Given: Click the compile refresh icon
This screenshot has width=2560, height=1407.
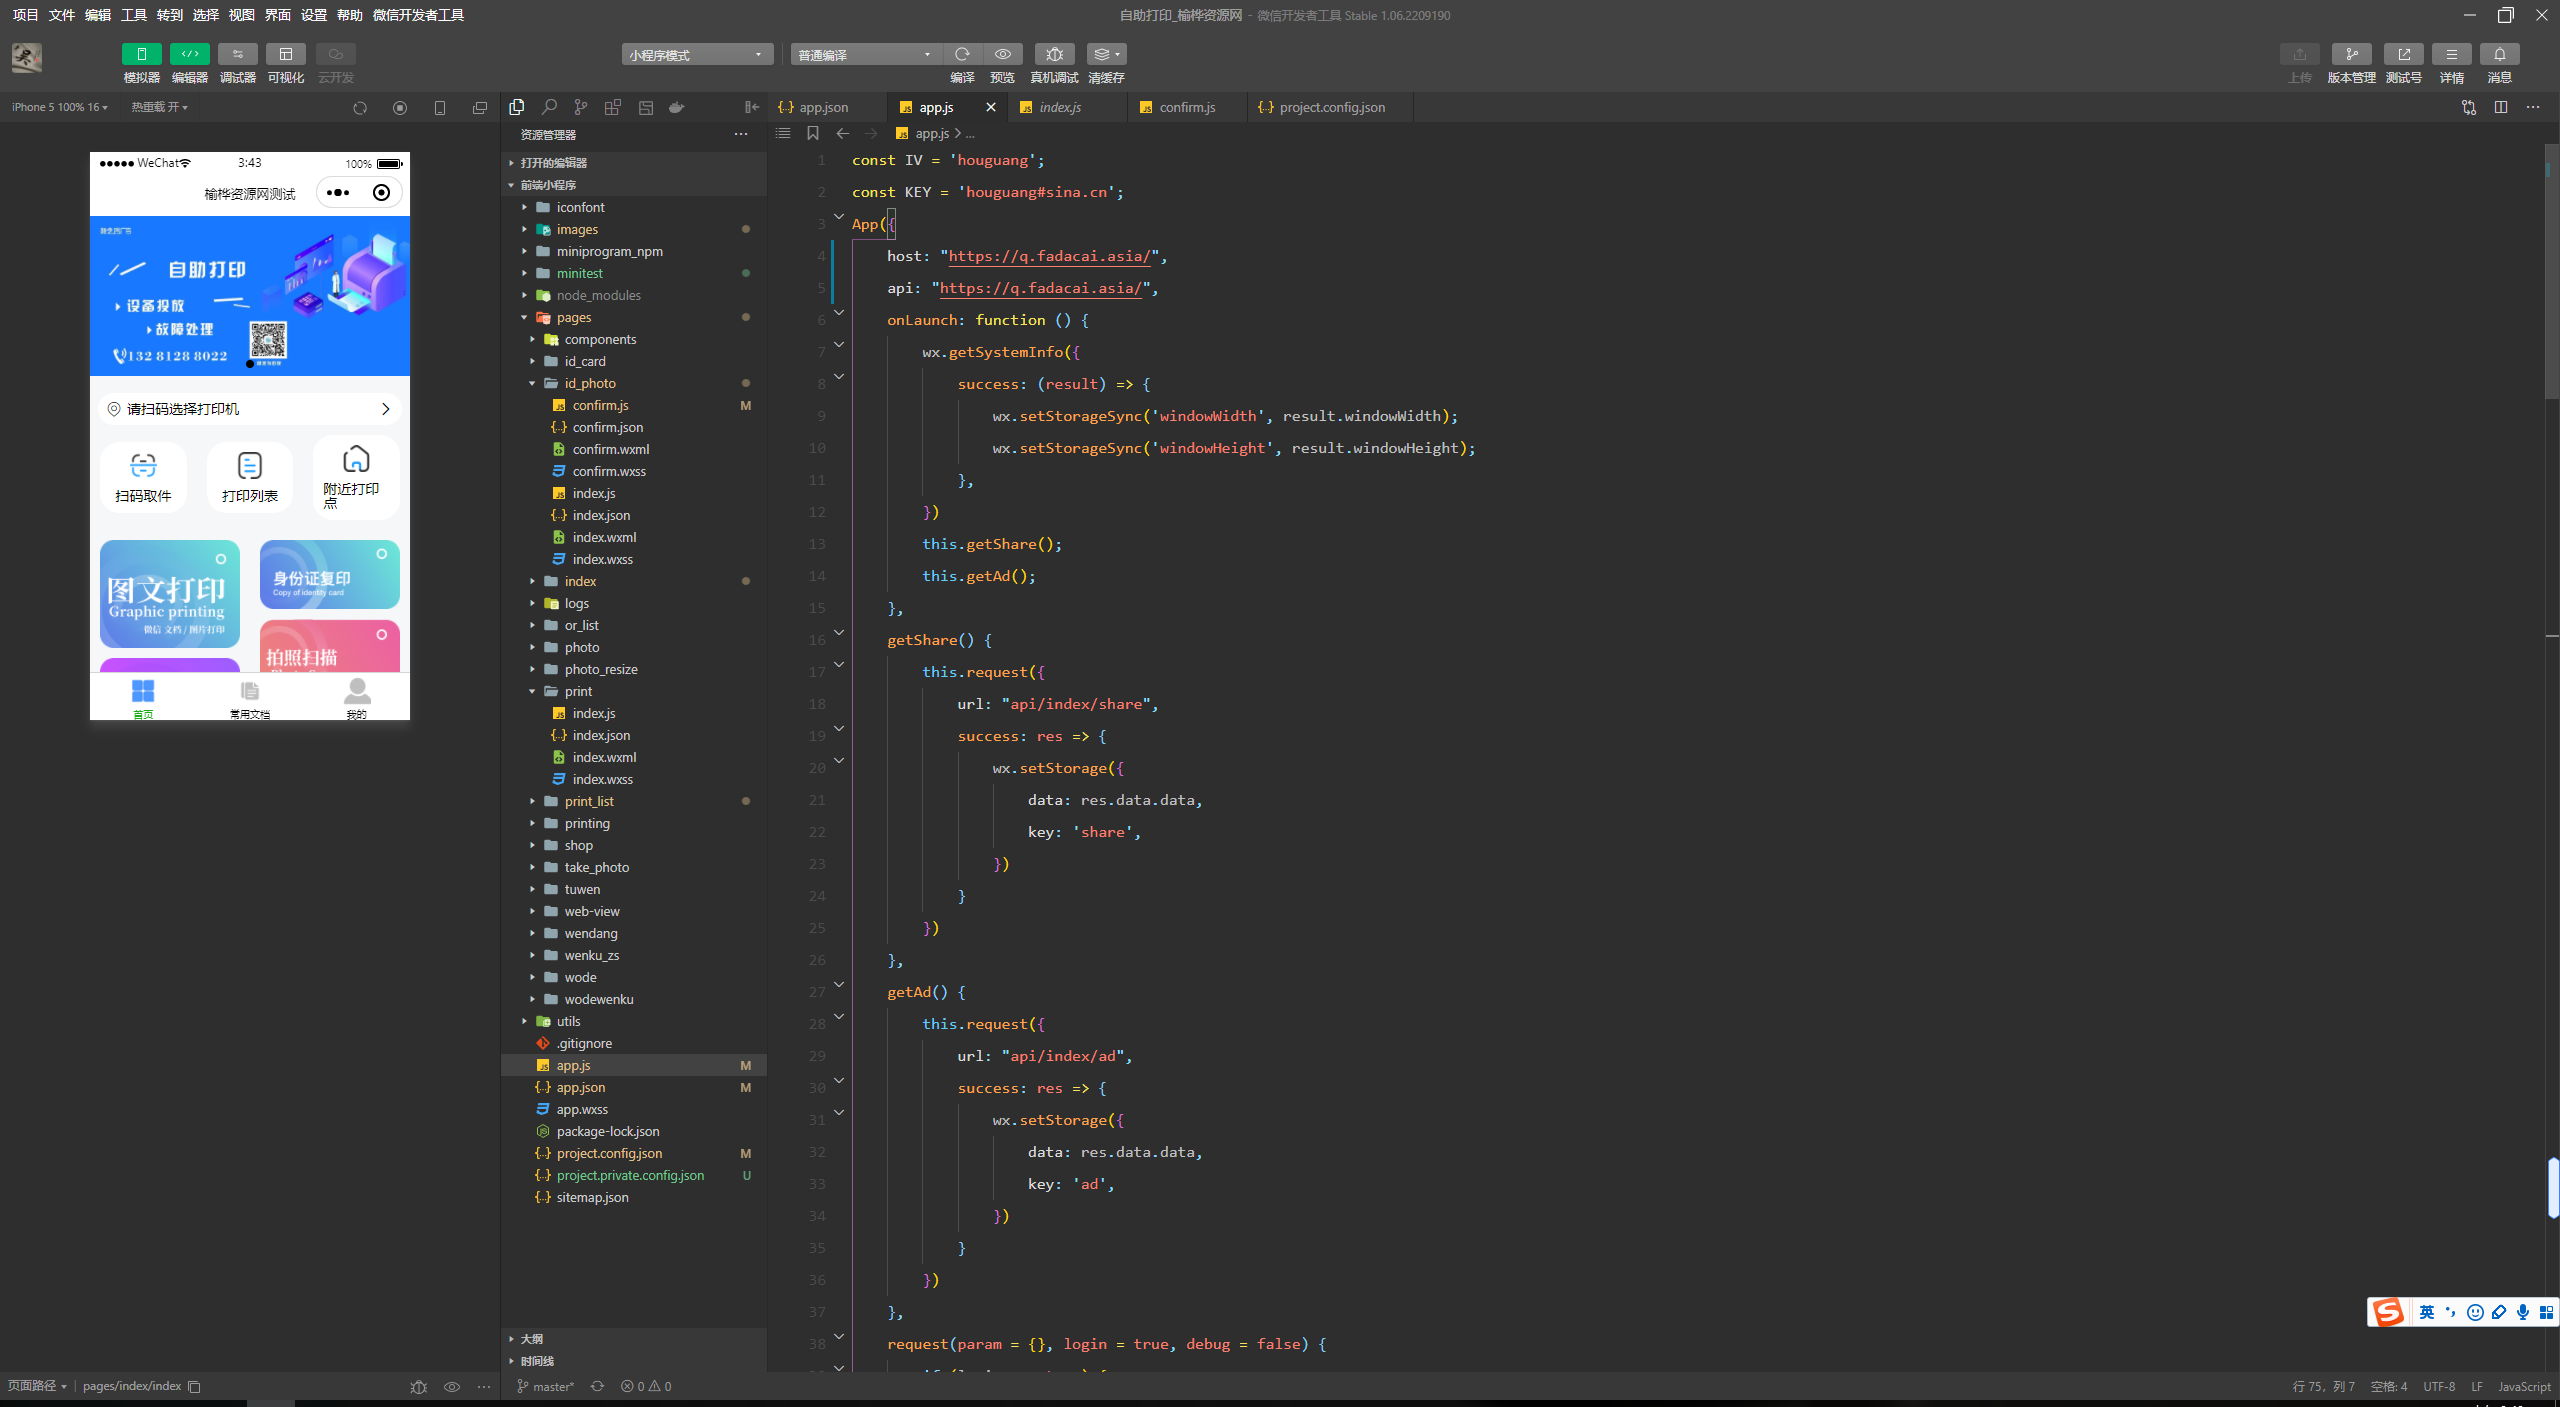Looking at the screenshot, I should coord(962,54).
